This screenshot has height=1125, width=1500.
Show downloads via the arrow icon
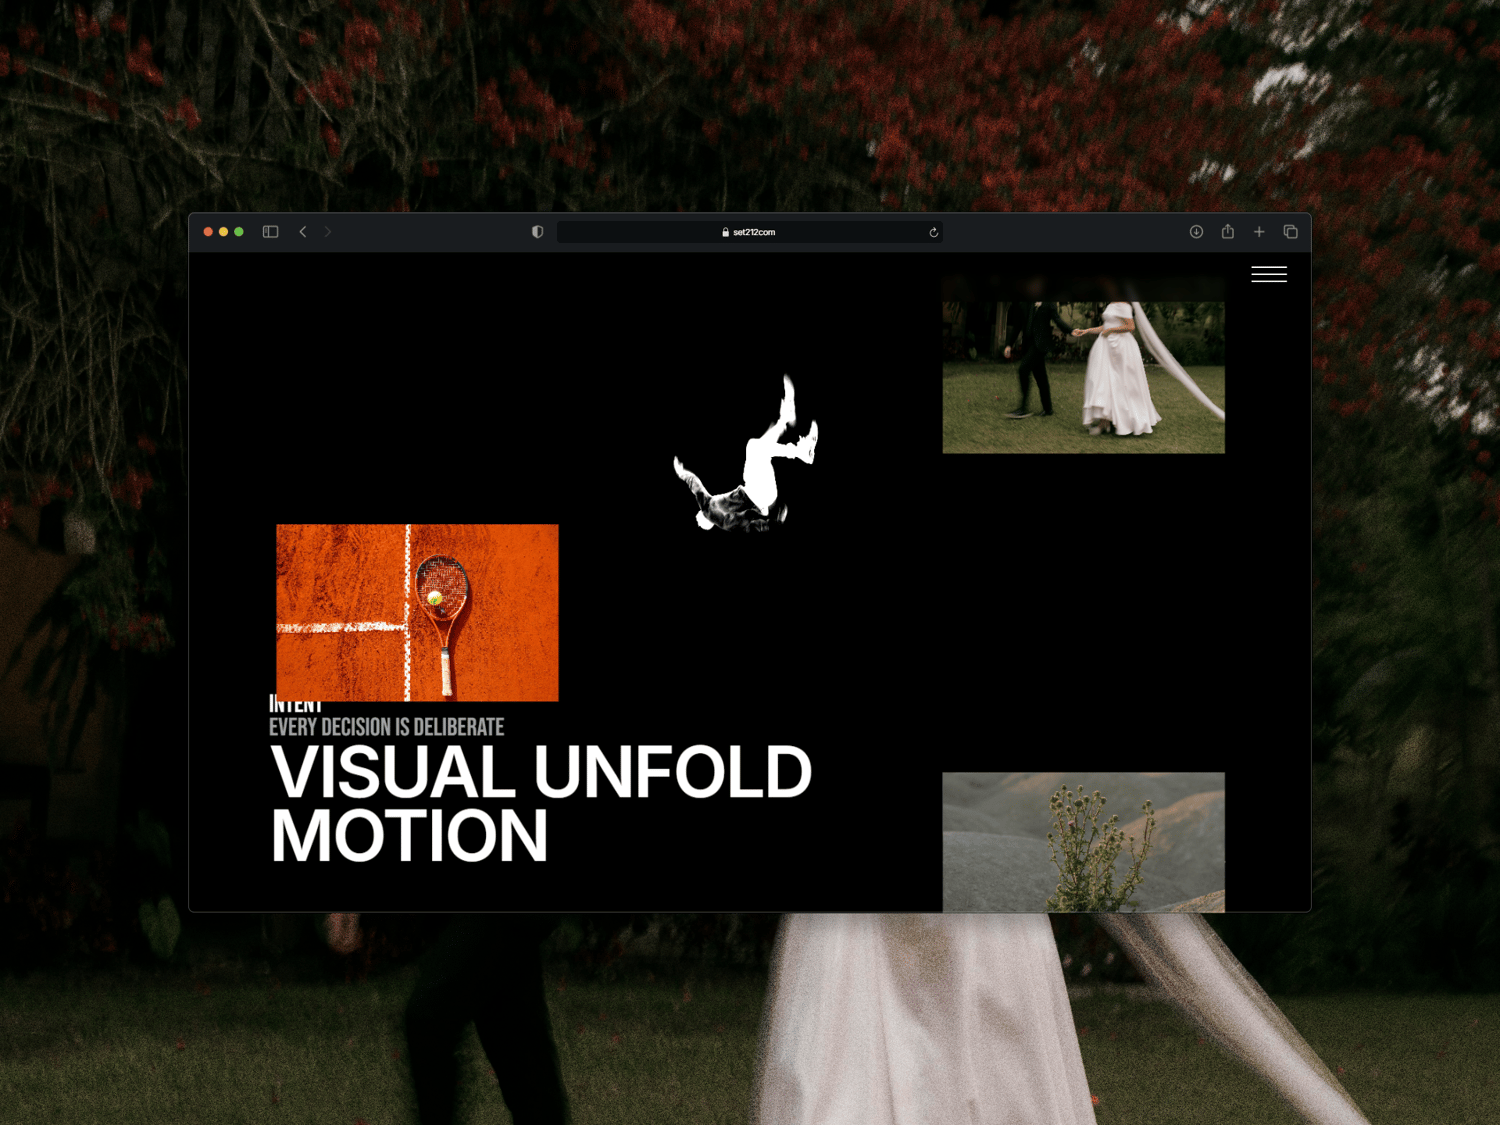(x=1196, y=232)
